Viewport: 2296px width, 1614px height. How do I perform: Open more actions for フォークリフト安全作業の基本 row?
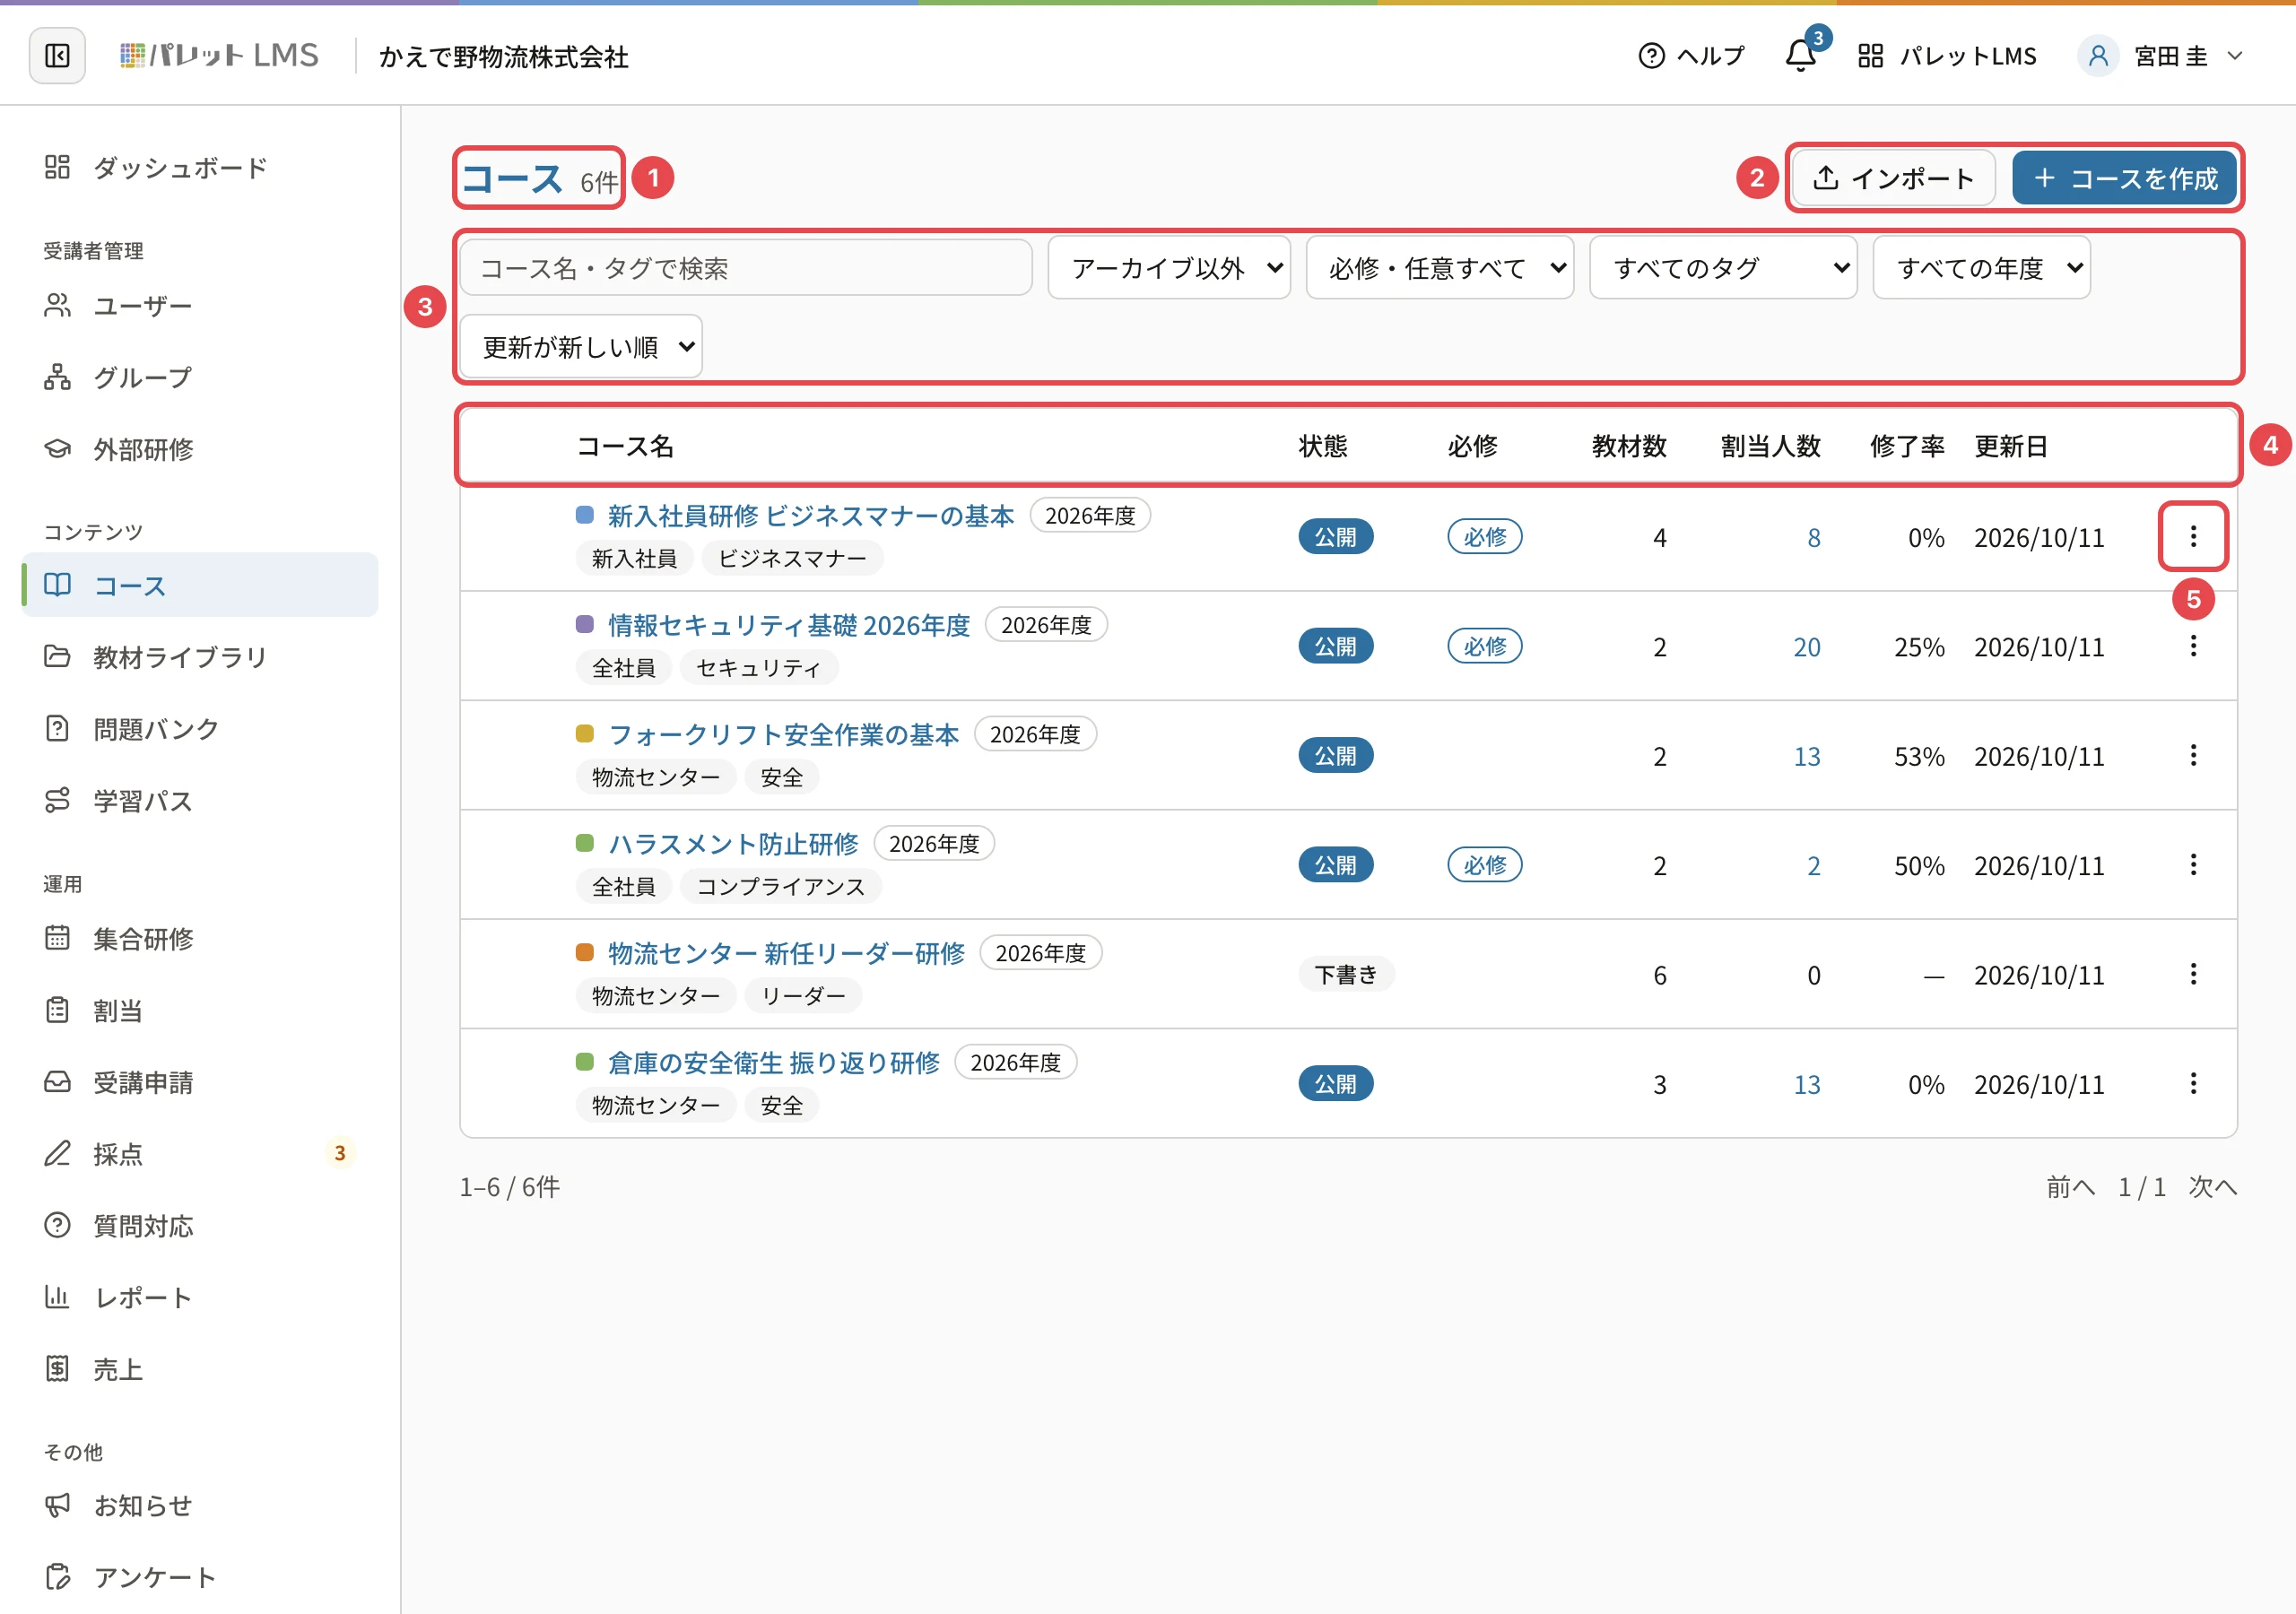pos(2193,756)
